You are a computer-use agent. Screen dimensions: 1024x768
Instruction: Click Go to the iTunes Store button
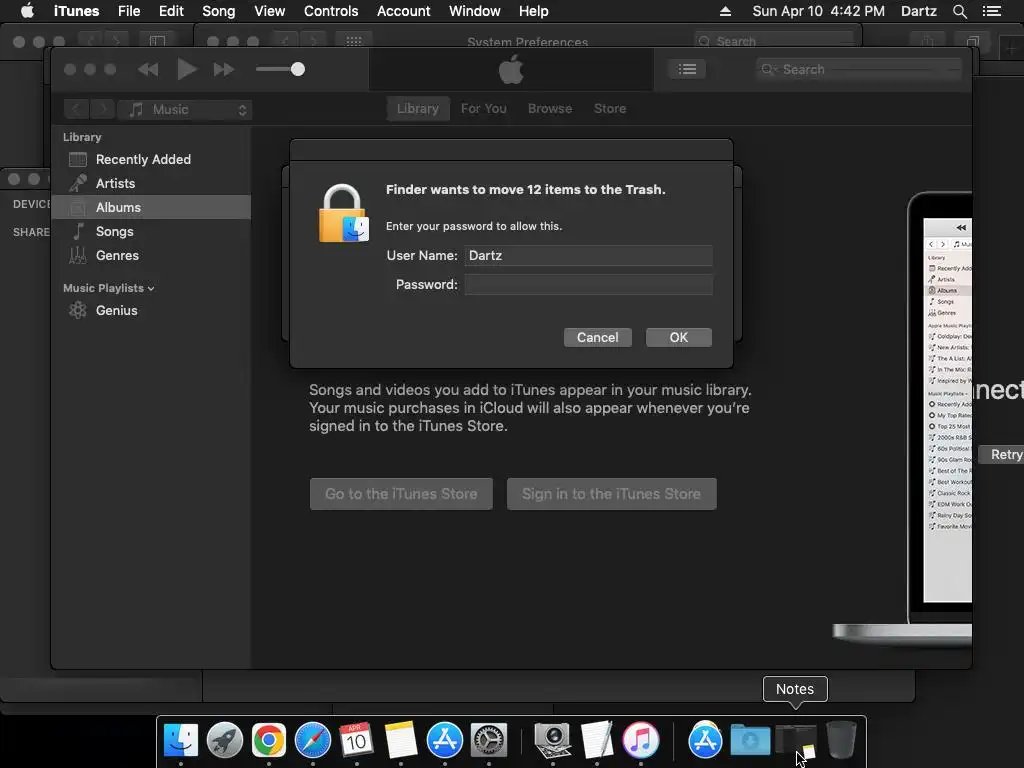(x=401, y=494)
